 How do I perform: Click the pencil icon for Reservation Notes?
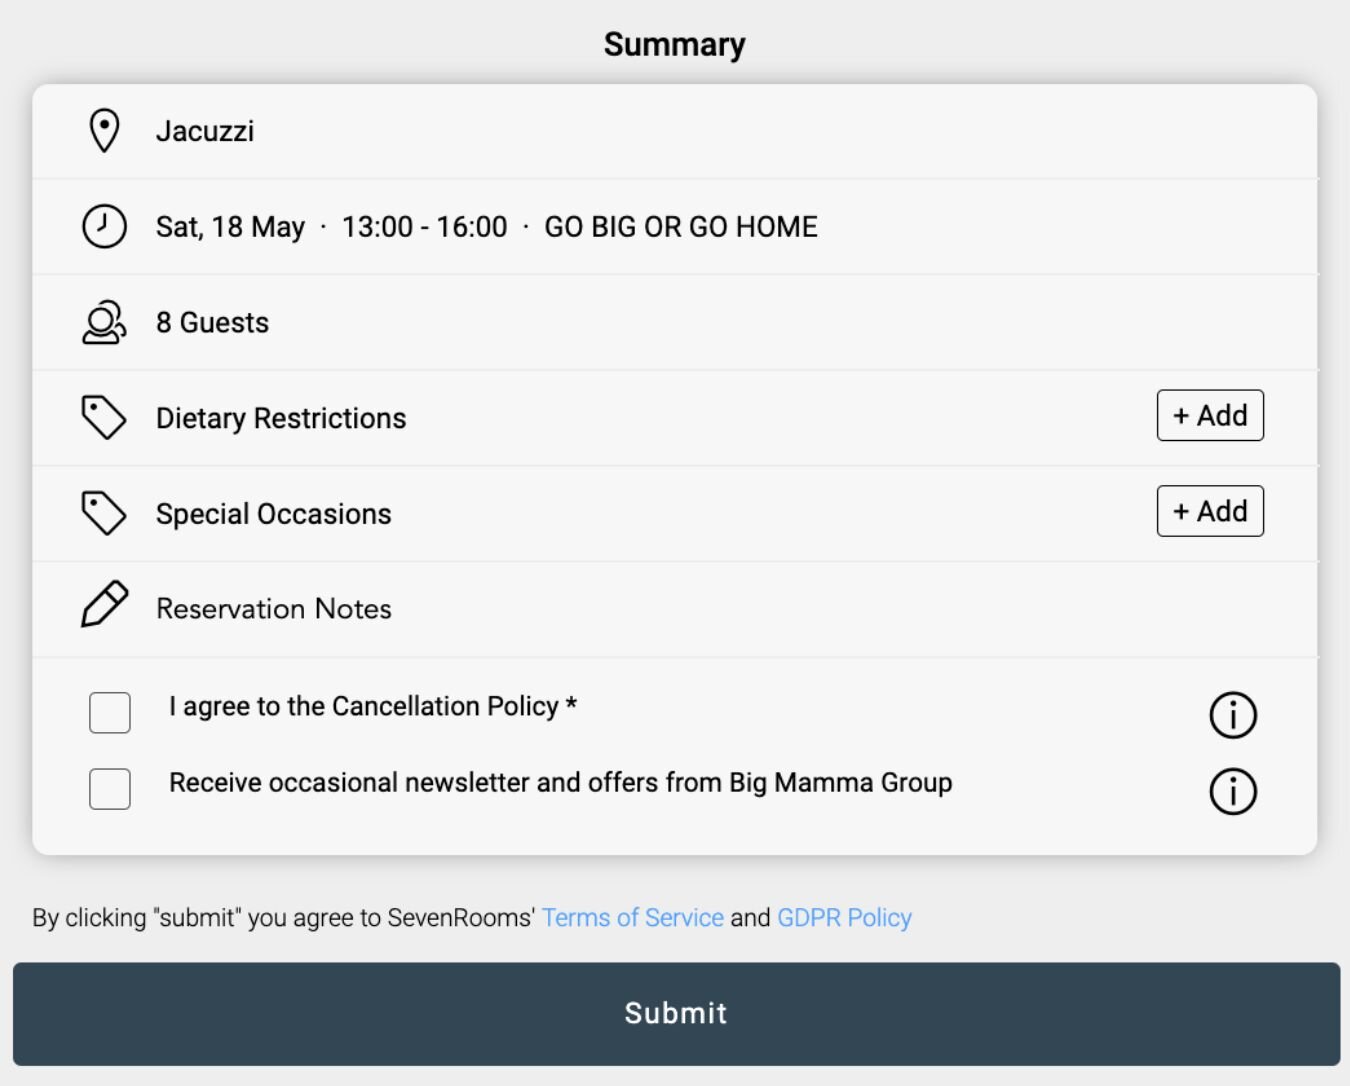[104, 605]
